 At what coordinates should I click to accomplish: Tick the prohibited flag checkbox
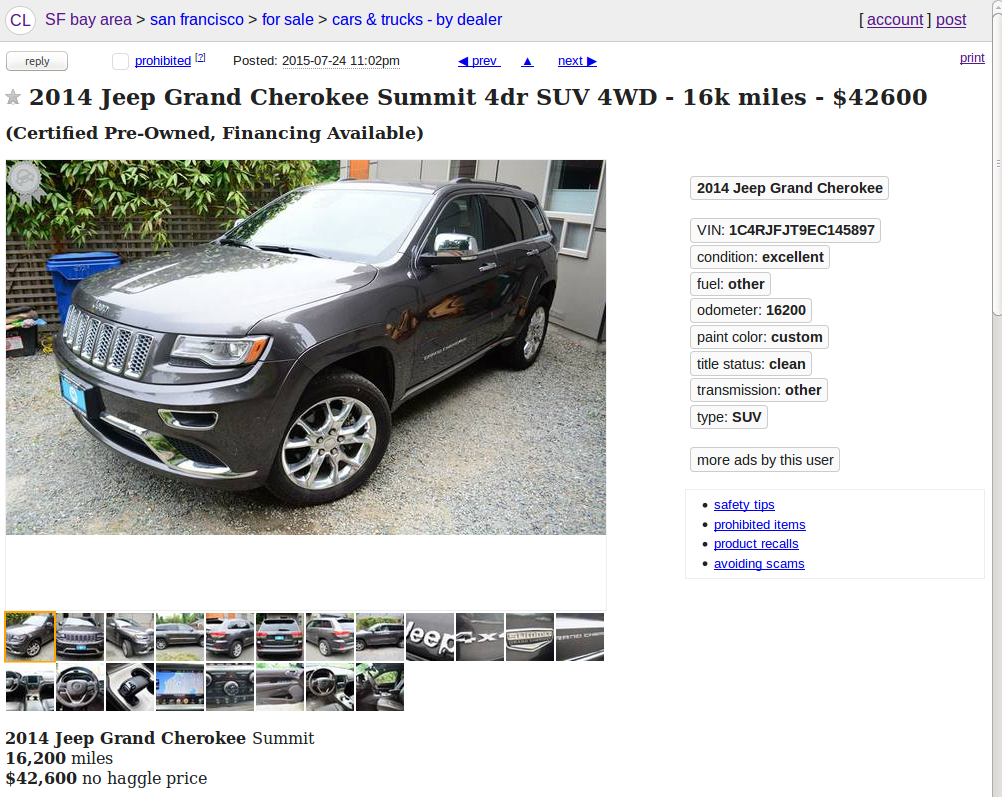pyautogui.click(x=120, y=61)
